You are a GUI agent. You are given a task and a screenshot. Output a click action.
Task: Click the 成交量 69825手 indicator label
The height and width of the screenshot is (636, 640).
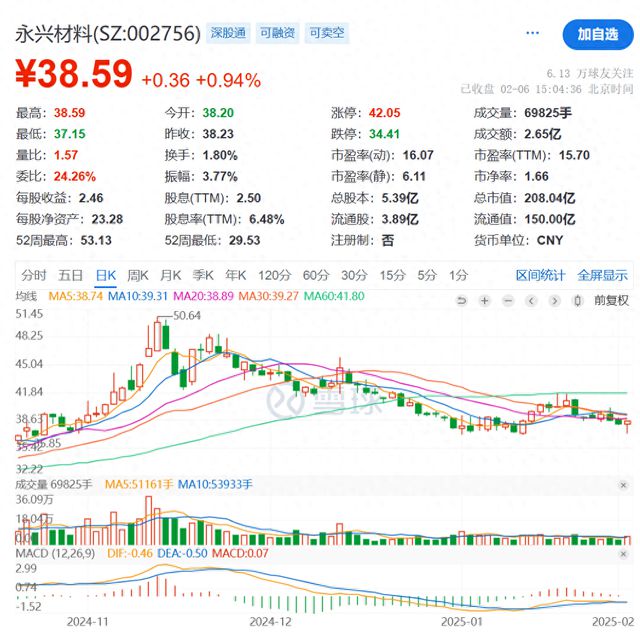click(54, 485)
